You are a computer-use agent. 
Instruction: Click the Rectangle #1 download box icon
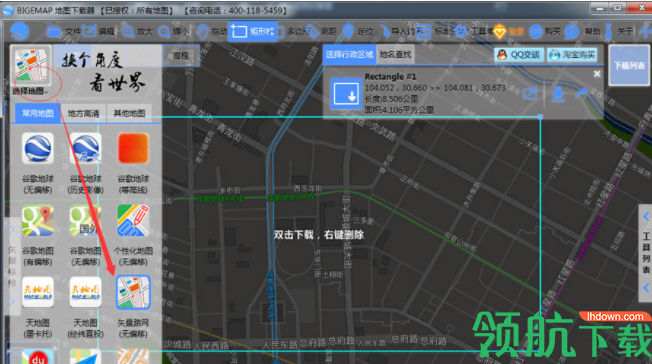click(346, 93)
